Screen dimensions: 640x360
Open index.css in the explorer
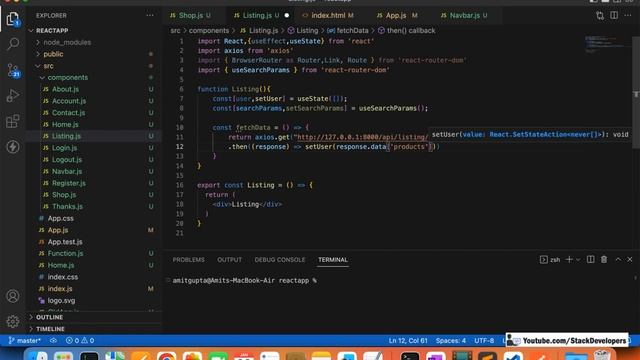pos(62,277)
